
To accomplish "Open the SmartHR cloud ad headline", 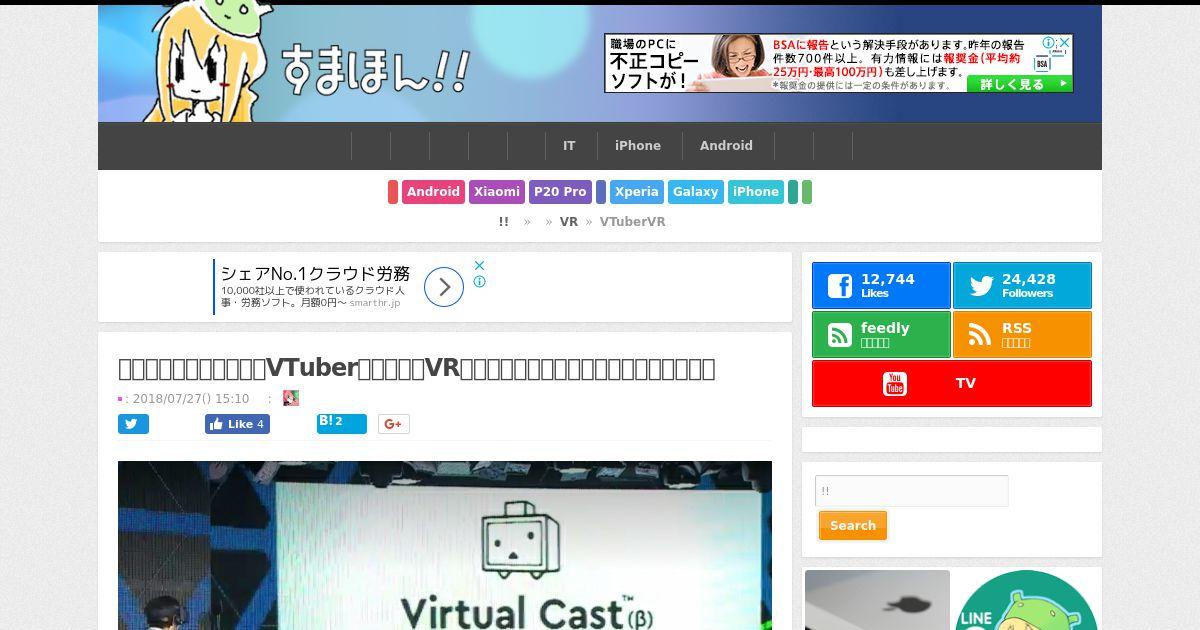I will coord(315,273).
